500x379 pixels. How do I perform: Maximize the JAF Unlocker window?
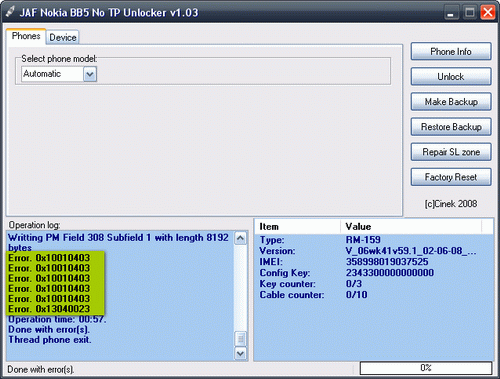point(470,13)
